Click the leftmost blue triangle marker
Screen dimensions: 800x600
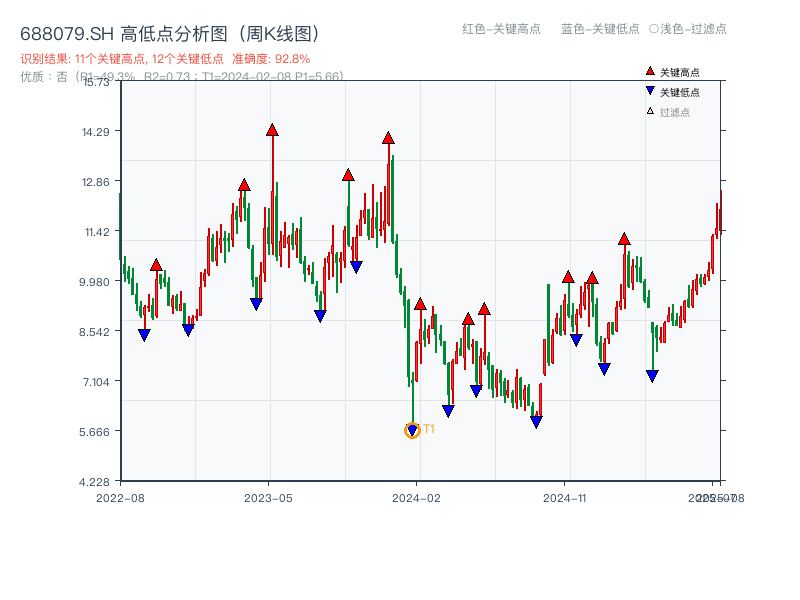point(142,333)
